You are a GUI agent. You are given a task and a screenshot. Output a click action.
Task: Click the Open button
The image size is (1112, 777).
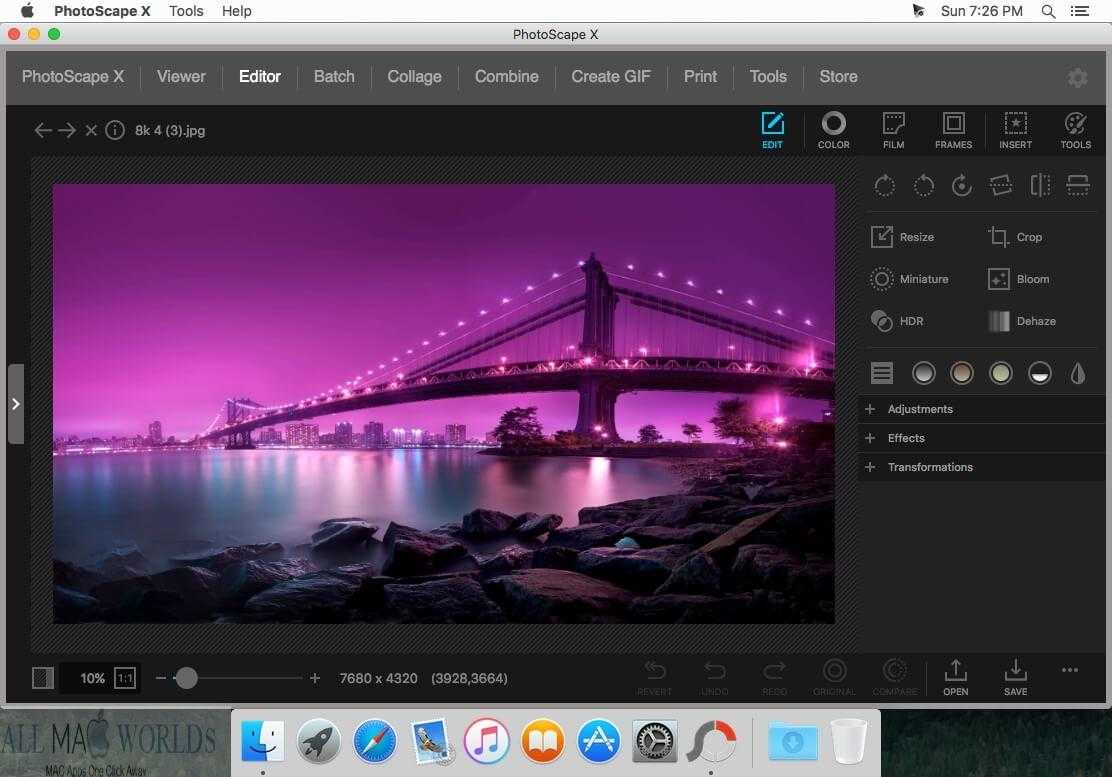coord(955,677)
